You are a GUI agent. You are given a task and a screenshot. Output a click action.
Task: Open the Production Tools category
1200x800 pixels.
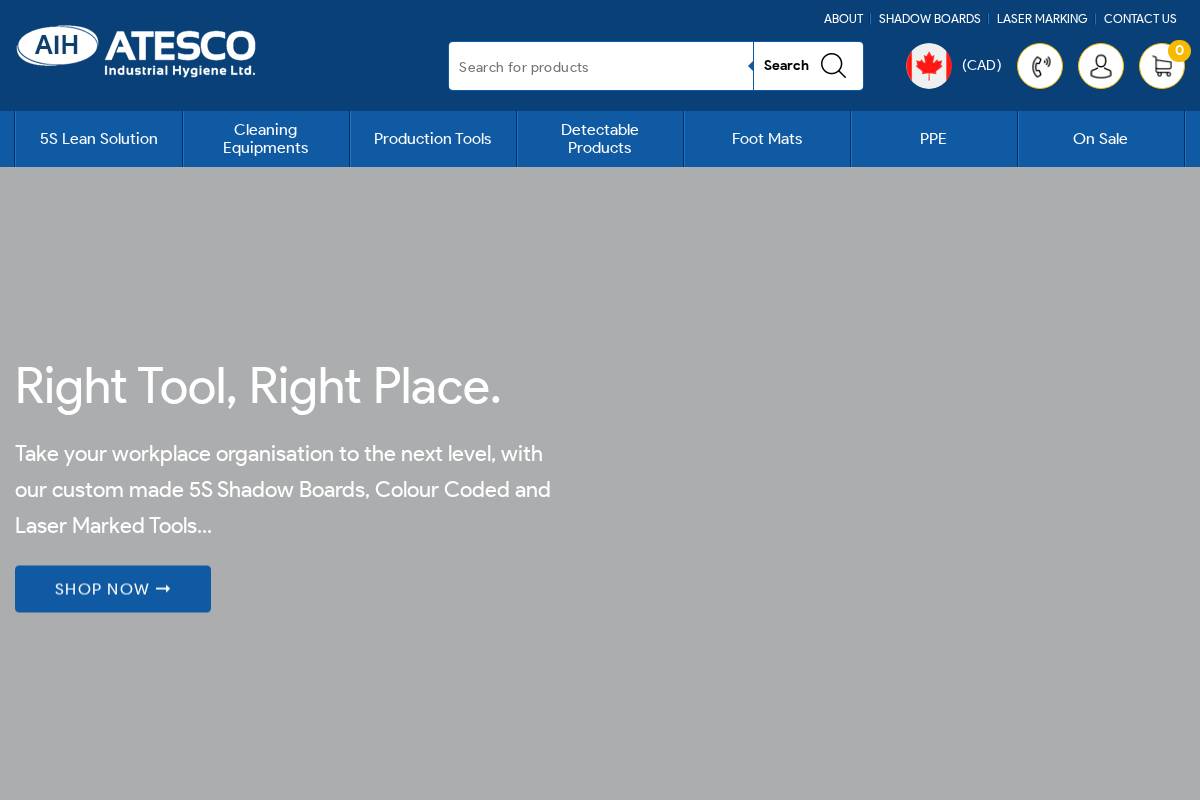[x=432, y=139]
